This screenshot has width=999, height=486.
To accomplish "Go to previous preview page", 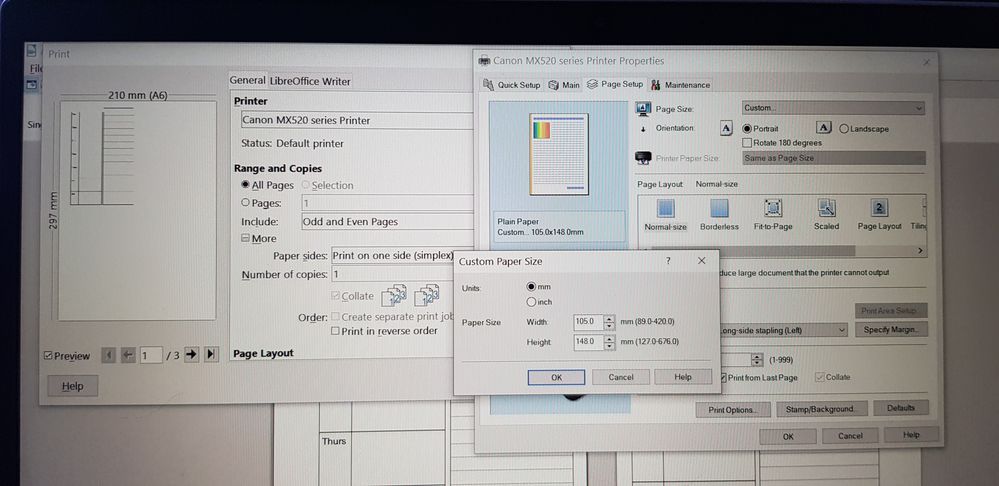I will tap(128, 355).
